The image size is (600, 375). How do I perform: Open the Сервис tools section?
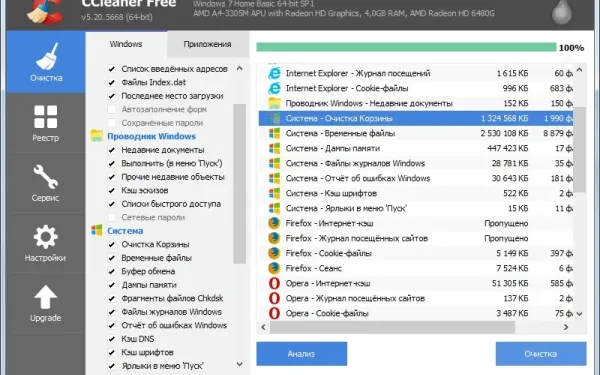coord(46,183)
